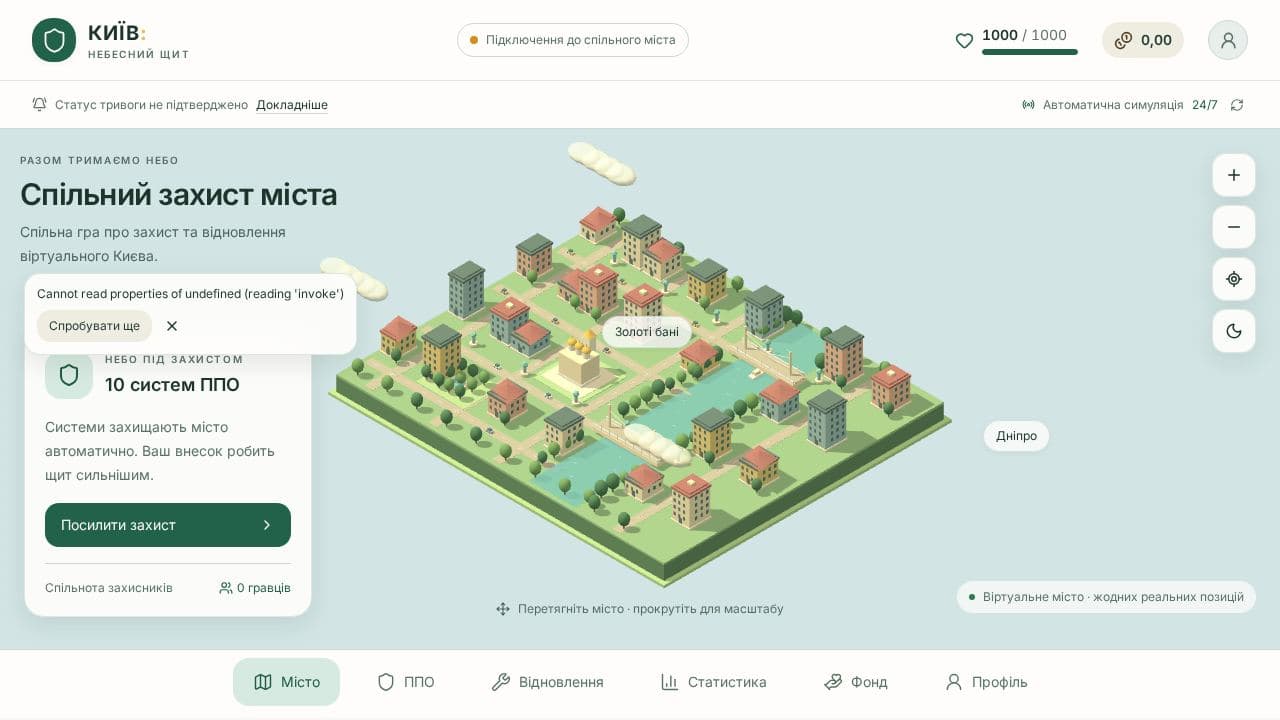1280x720 pixels.
Task: Click the players group icon
Action: click(226, 588)
